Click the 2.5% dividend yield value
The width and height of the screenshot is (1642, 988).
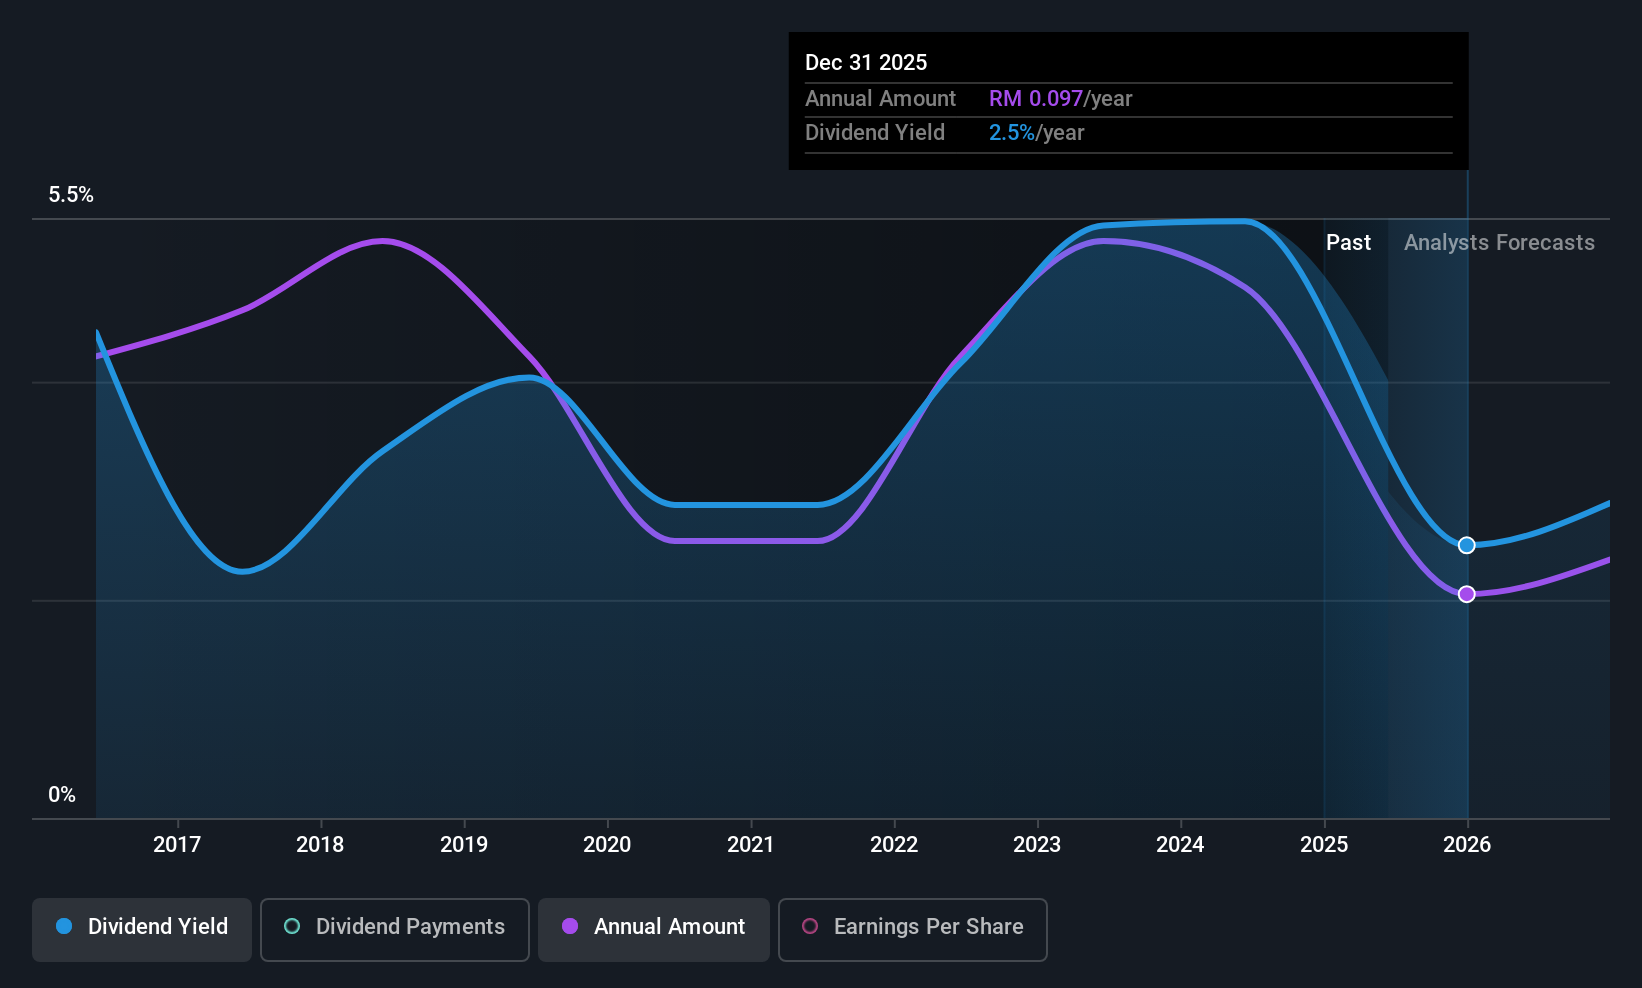[x=1012, y=132]
